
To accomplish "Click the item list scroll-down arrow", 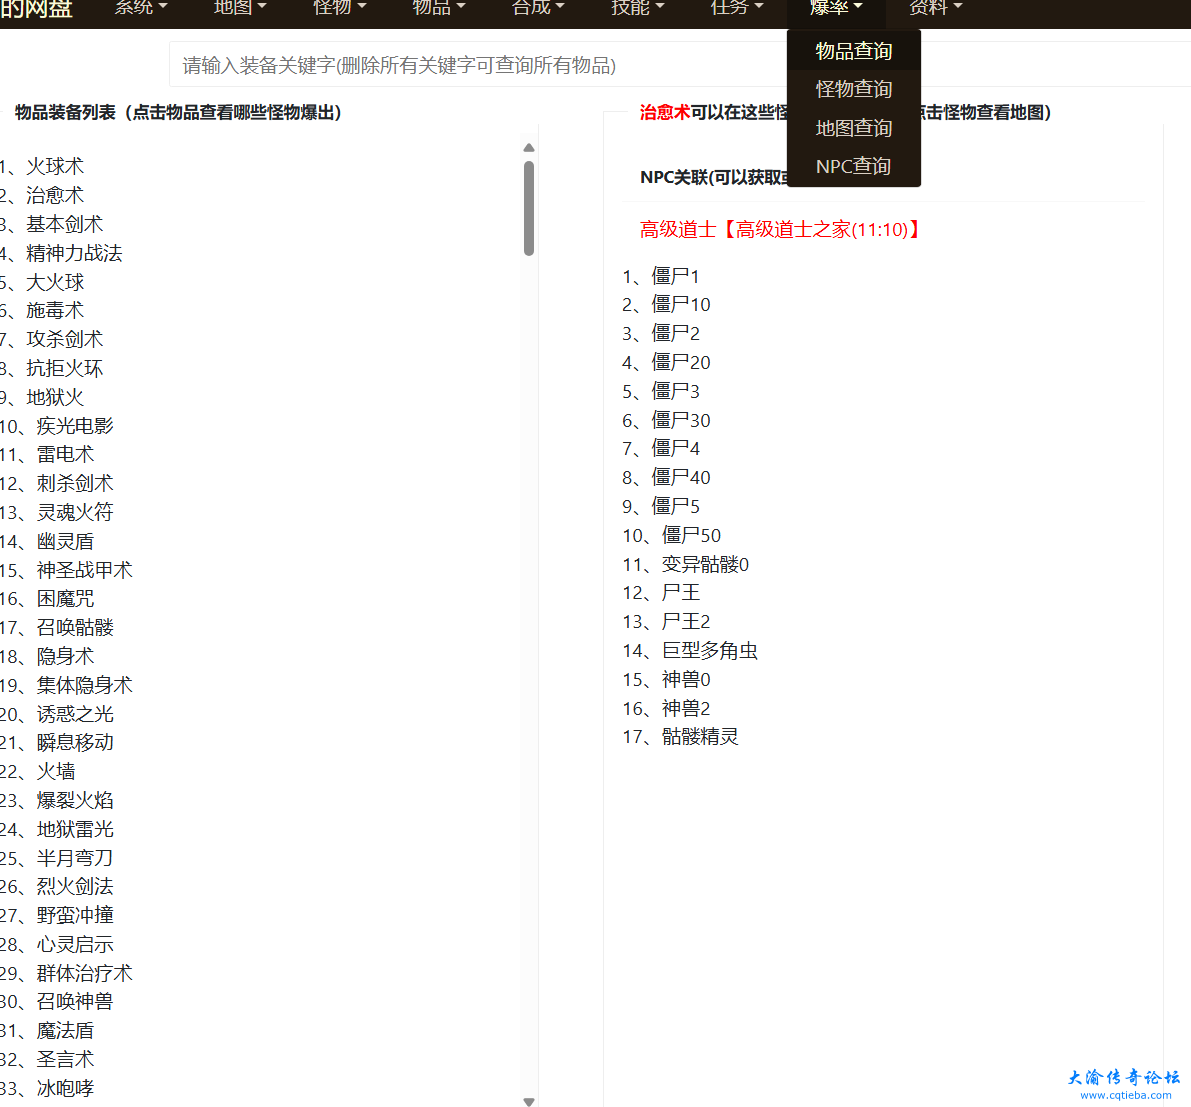I will pyautogui.click(x=529, y=1101).
